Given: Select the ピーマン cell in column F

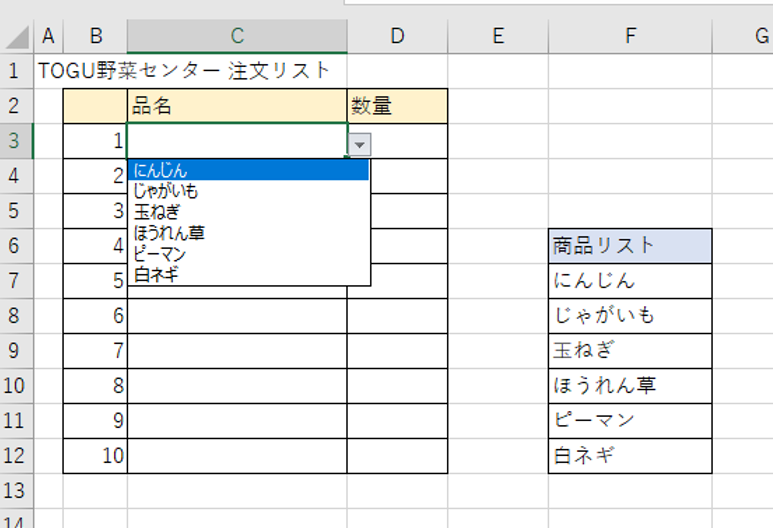Looking at the screenshot, I should (630, 421).
